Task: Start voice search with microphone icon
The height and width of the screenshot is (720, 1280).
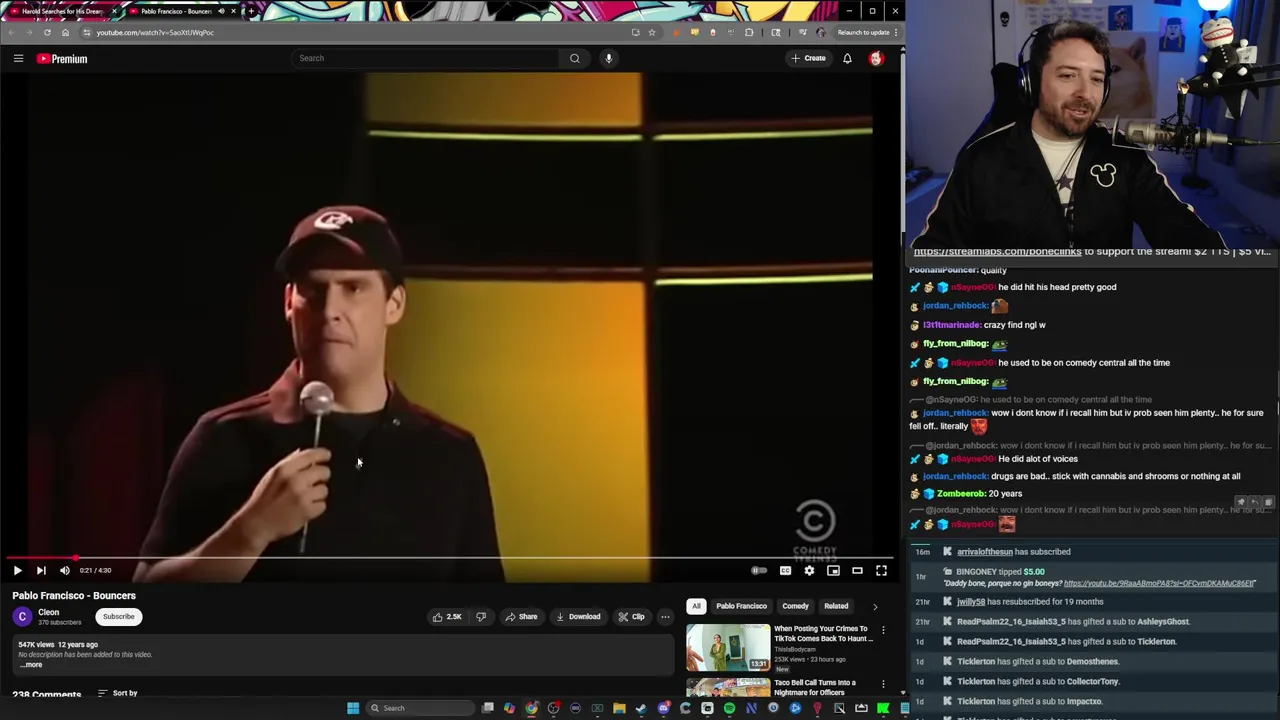Action: 608,58
